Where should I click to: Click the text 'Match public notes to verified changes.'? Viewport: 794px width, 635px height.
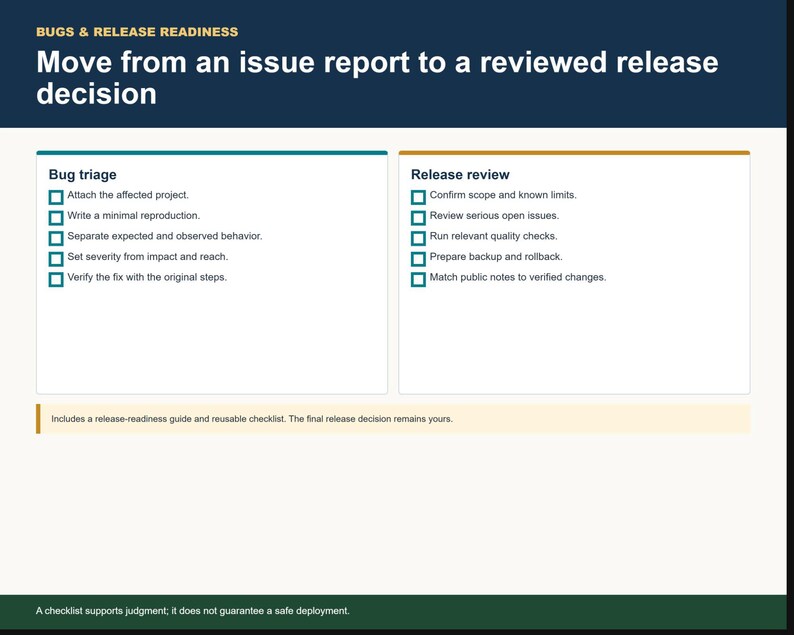tap(518, 277)
